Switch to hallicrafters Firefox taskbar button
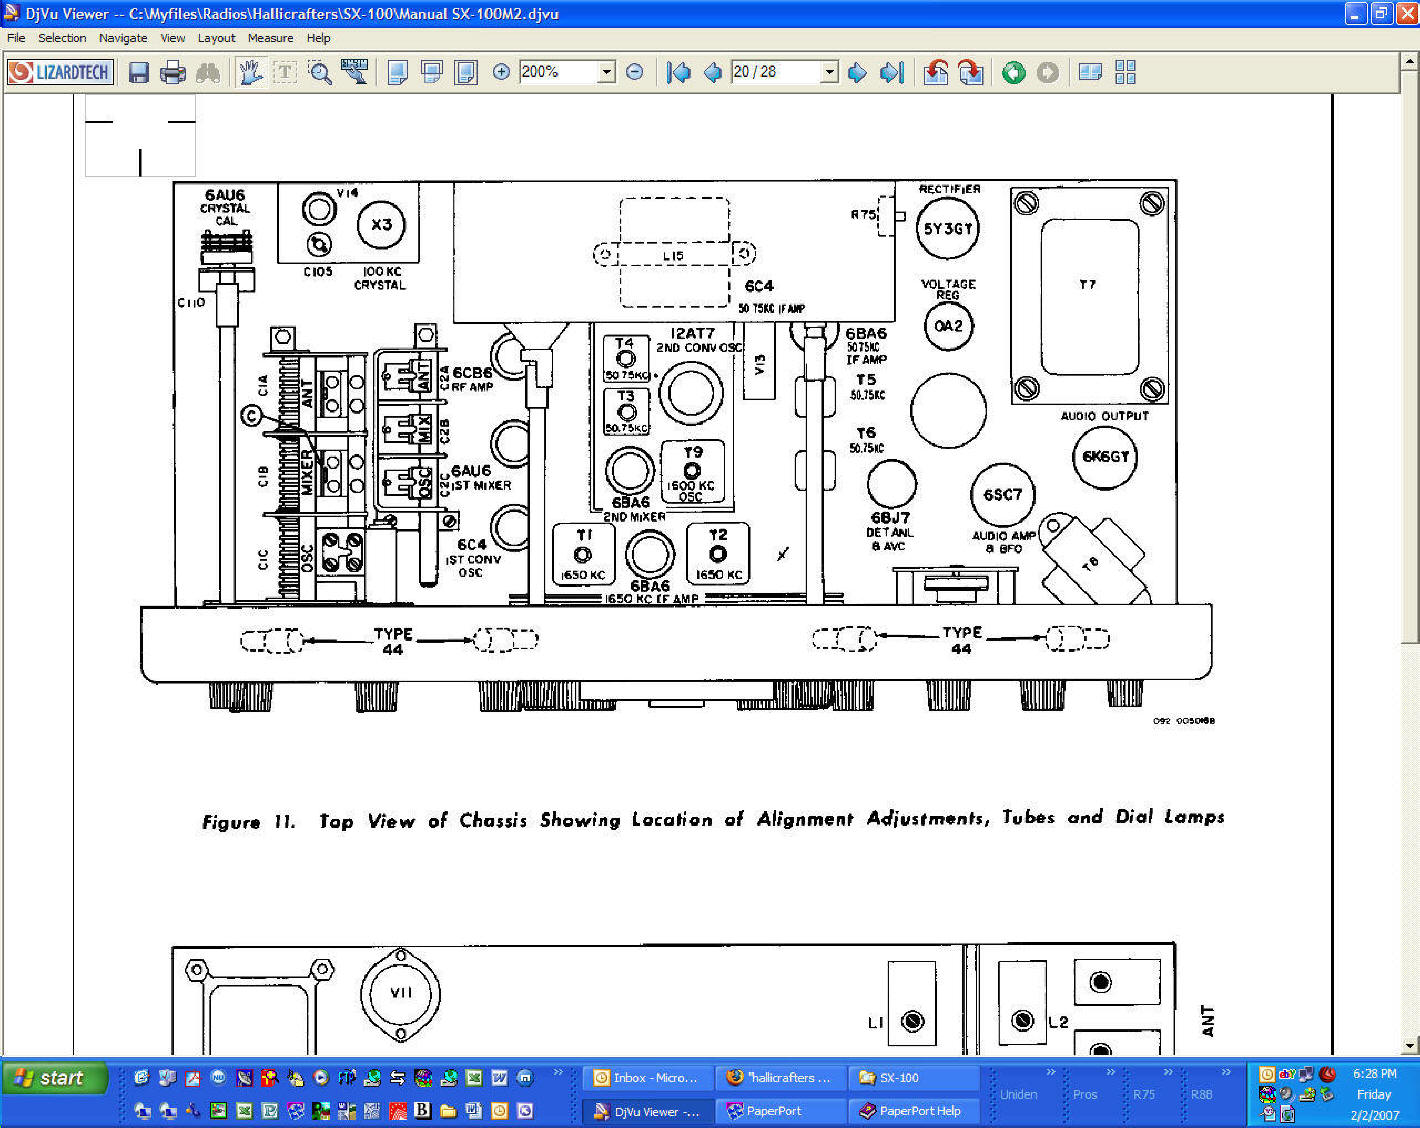The width and height of the screenshot is (1420, 1128). click(781, 1078)
